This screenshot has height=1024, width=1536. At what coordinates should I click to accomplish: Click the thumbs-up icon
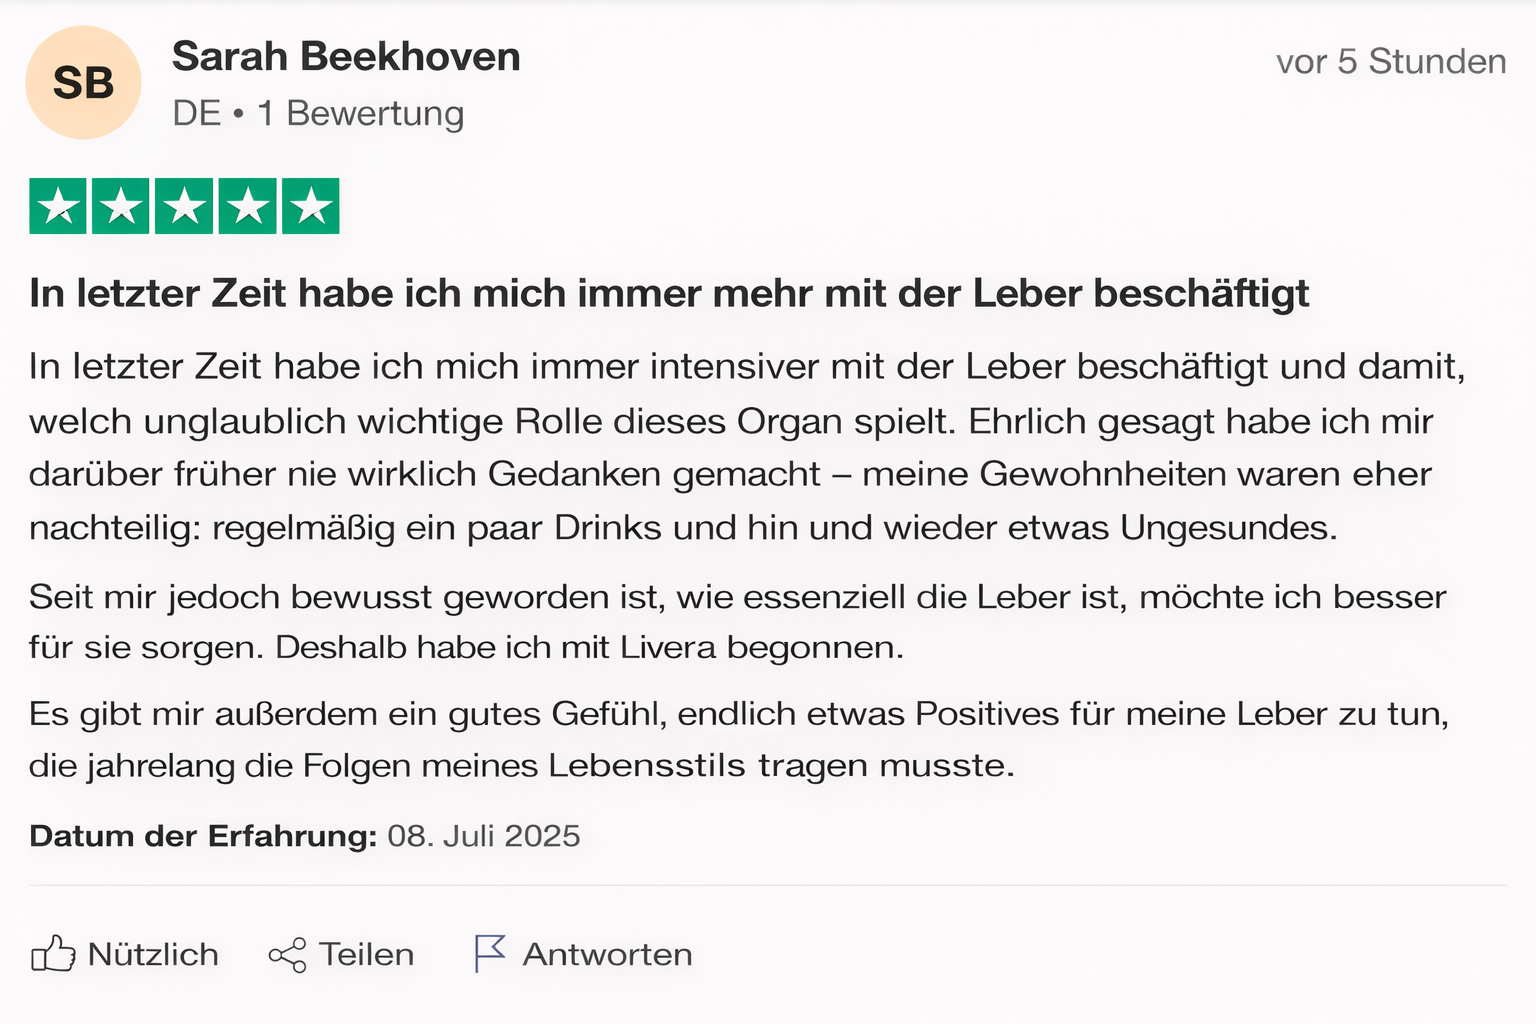click(53, 954)
